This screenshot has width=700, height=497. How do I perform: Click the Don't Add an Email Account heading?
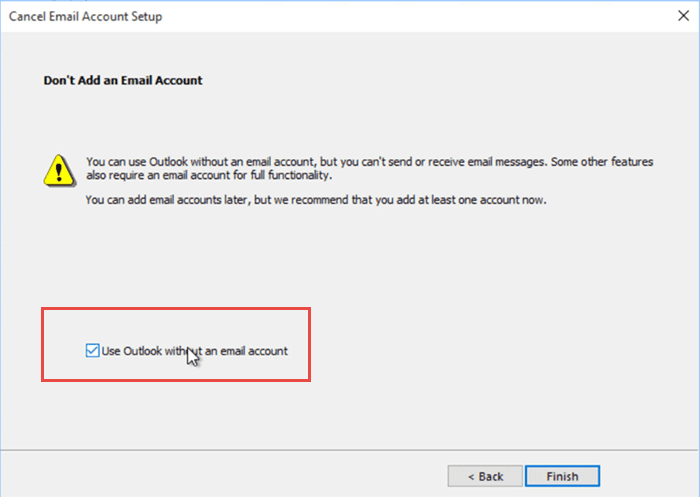point(123,80)
